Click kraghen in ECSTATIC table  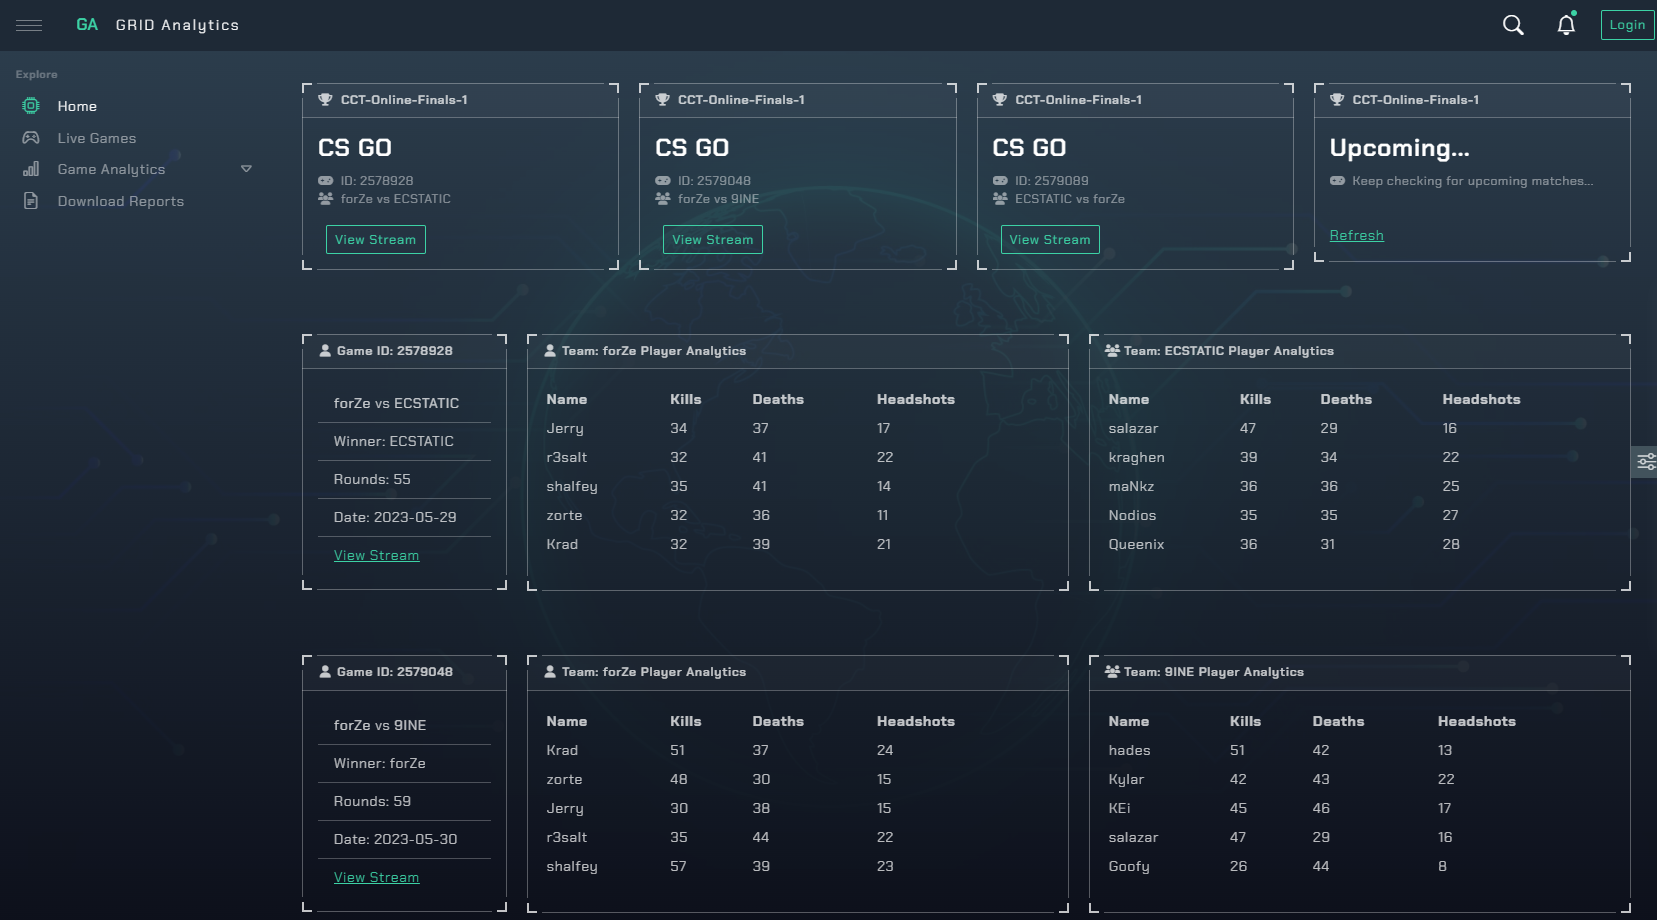pyautogui.click(x=1136, y=457)
